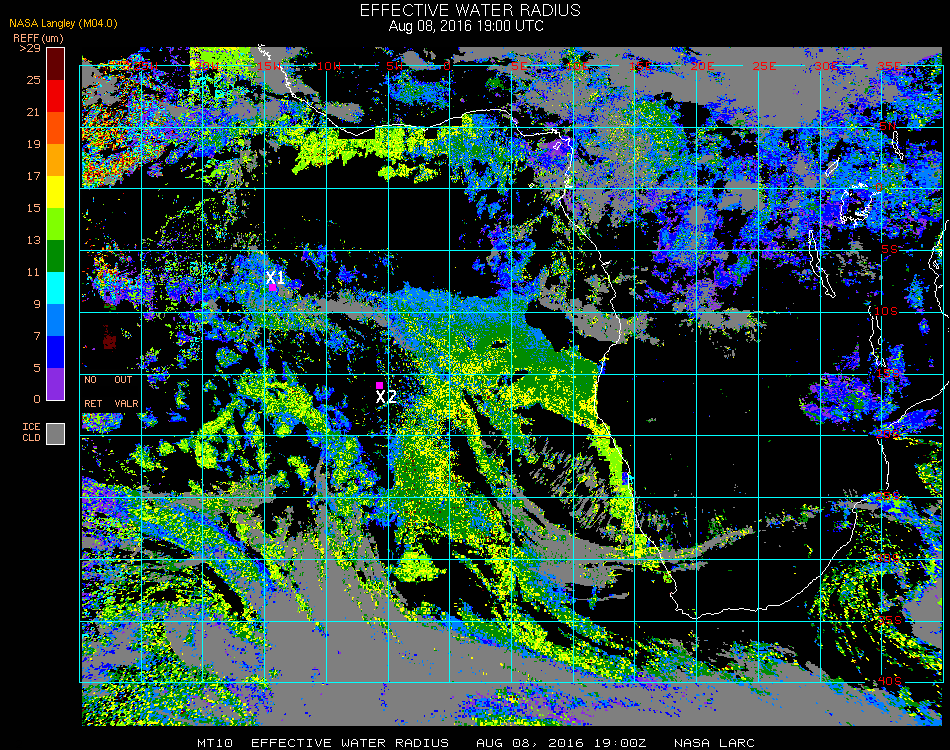Click the NO label on the map
The width and height of the screenshot is (950, 750).
click(90, 380)
